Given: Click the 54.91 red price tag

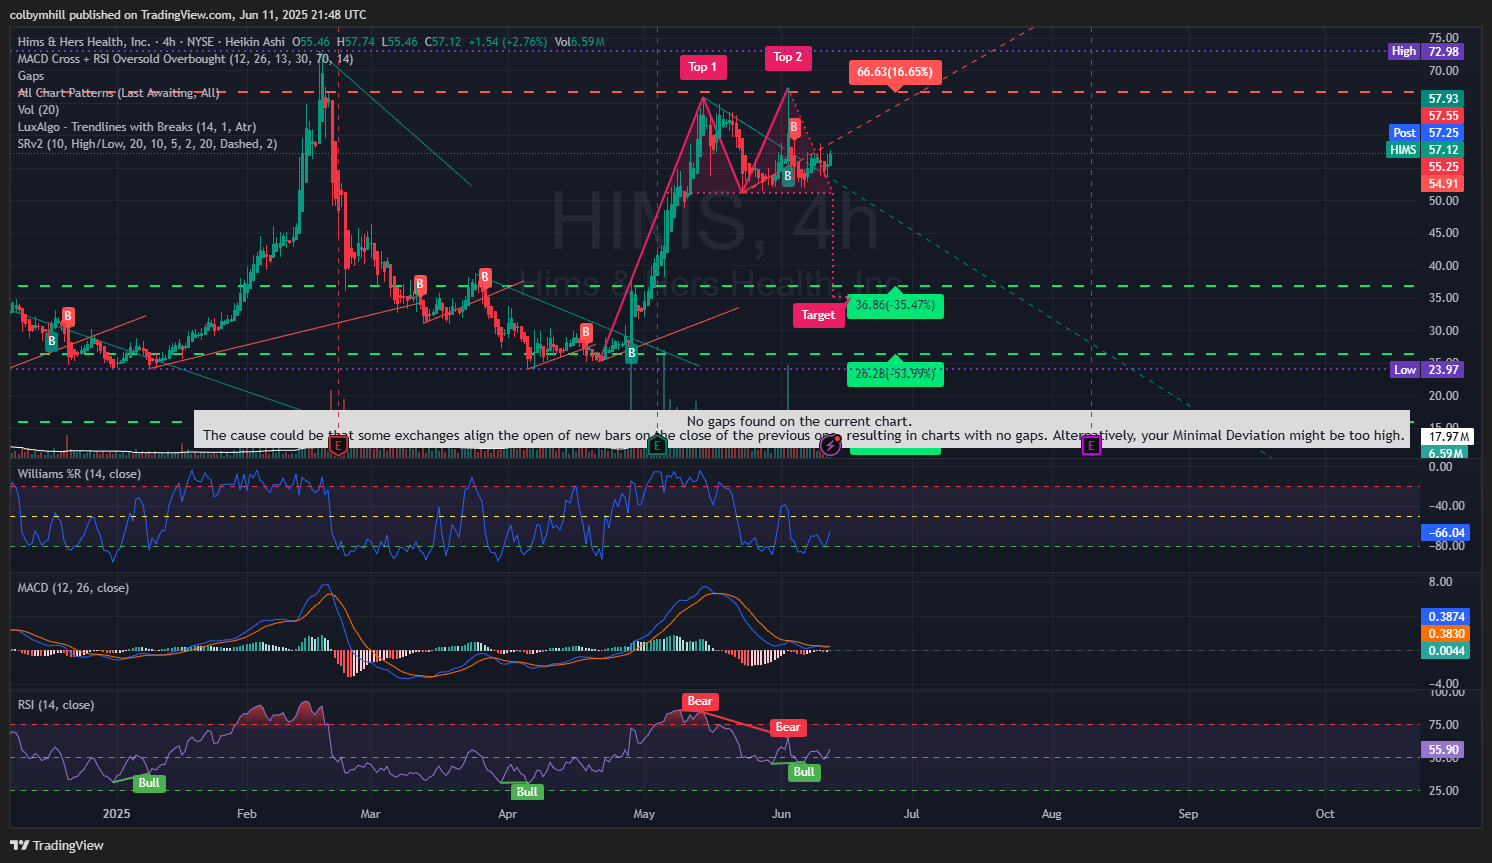Looking at the screenshot, I should (x=1443, y=183).
